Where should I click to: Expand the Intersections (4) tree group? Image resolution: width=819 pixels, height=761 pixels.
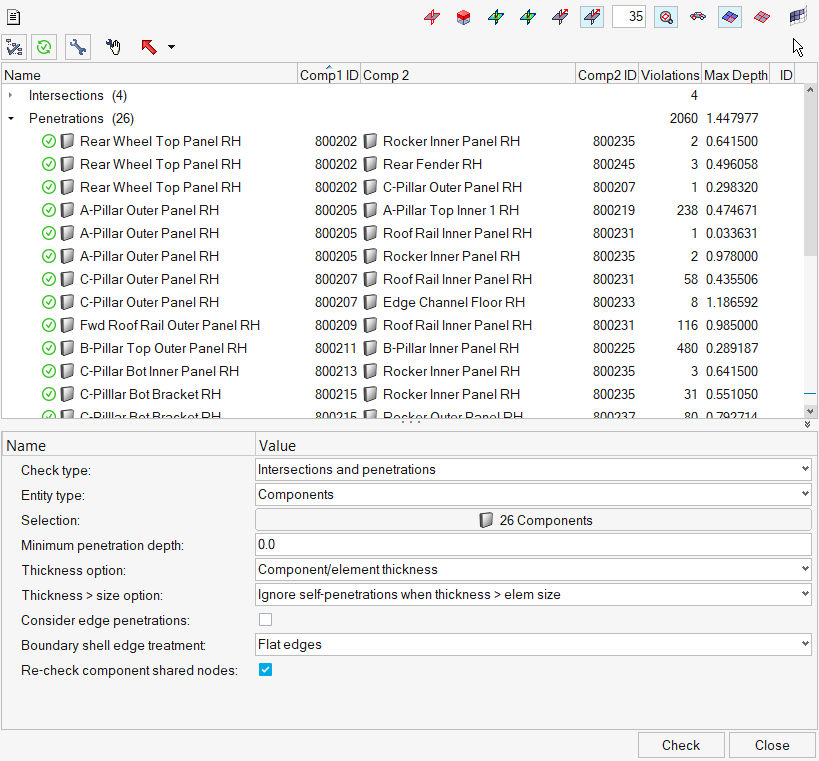coord(11,96)
